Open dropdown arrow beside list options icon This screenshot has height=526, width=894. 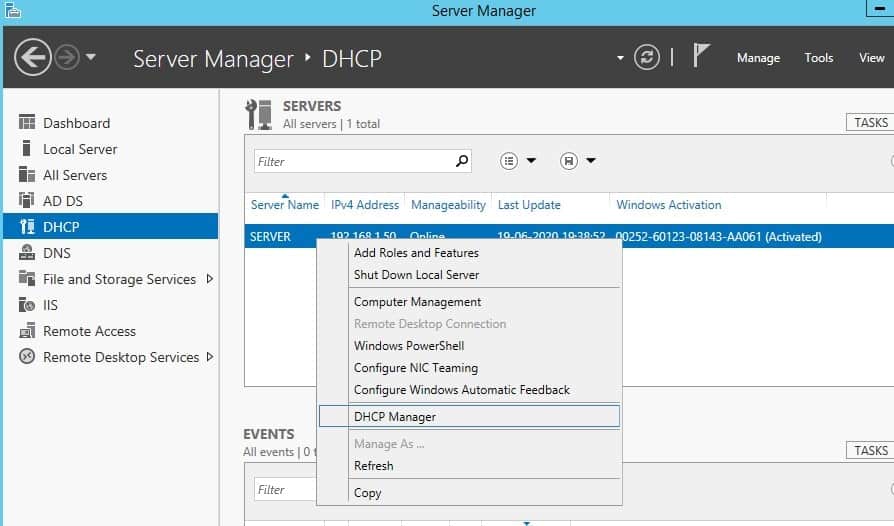click(531, 161)
